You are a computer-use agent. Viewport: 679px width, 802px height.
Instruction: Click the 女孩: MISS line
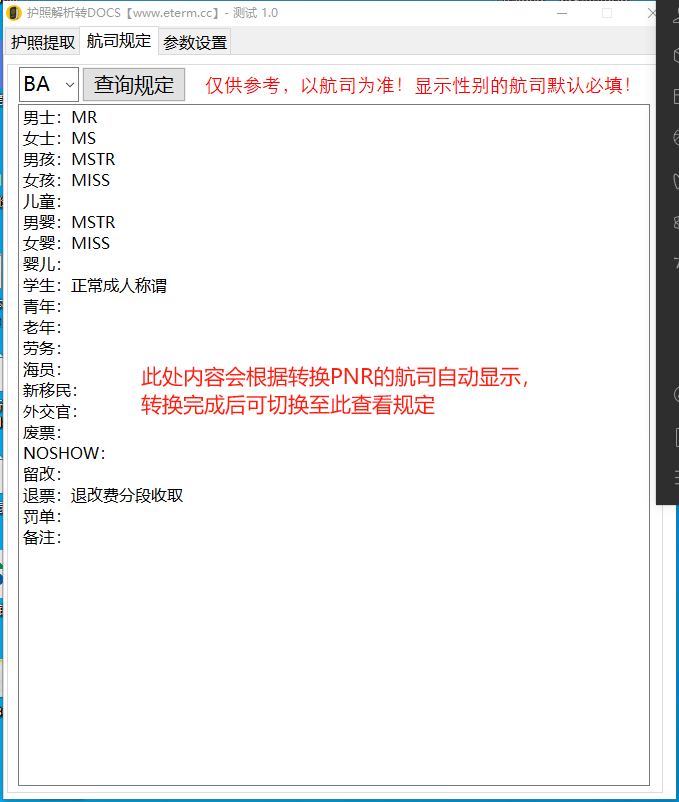point(66,181)
